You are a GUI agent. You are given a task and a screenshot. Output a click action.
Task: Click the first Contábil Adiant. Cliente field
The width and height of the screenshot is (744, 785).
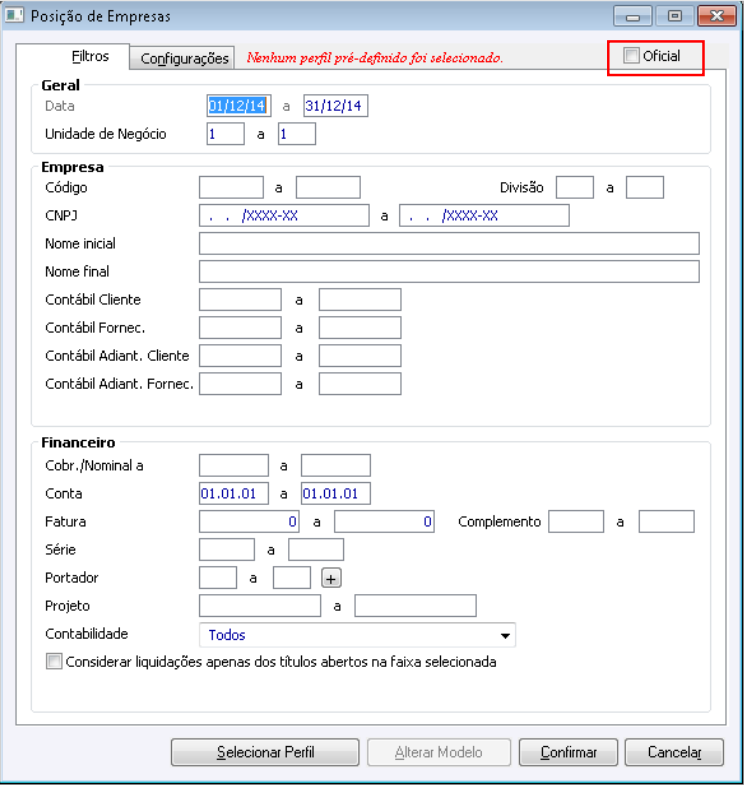point(240,355)
